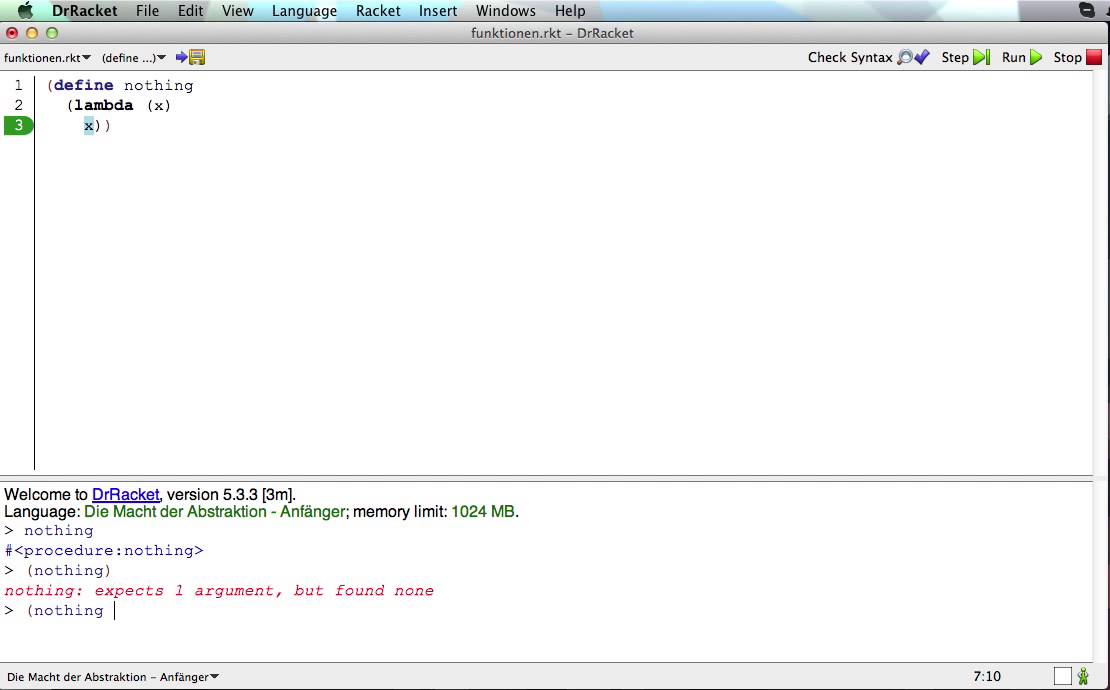Click the running figure icon in status bar
The height and width of the screenshot is (690, 1110).
pyautogui.click(x=1083, y=677)
